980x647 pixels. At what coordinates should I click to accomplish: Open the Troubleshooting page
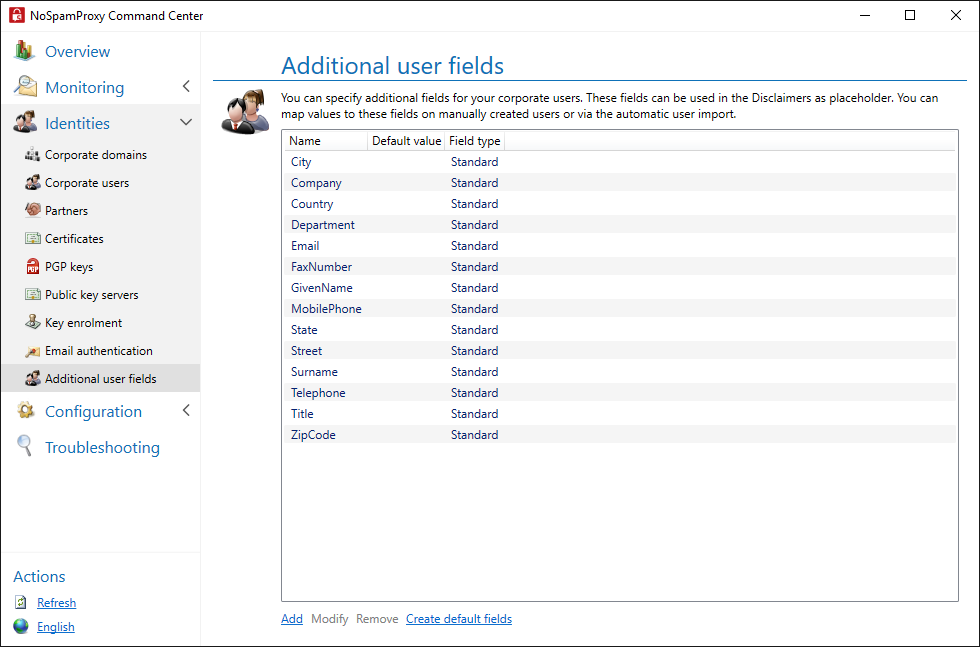[102, 448]
